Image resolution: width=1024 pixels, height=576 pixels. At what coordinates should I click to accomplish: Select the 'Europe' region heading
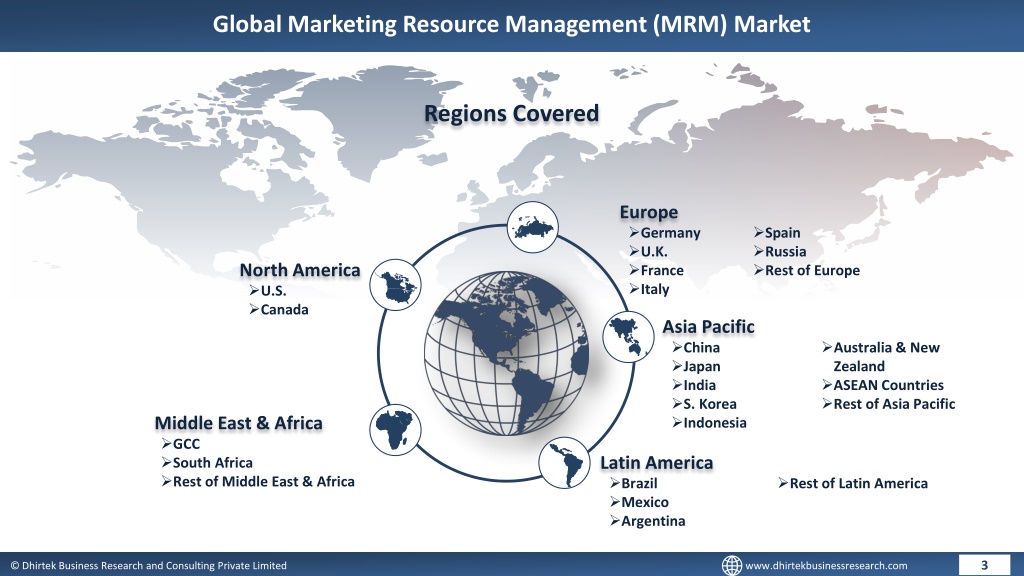tap(648, 212)
